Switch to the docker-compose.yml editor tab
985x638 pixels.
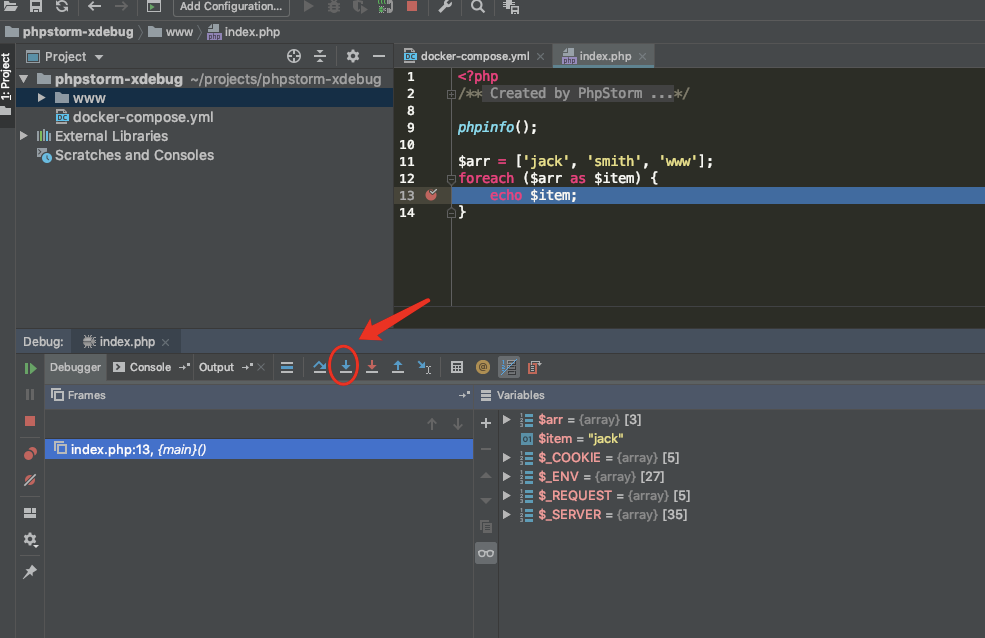coord(474,56)
